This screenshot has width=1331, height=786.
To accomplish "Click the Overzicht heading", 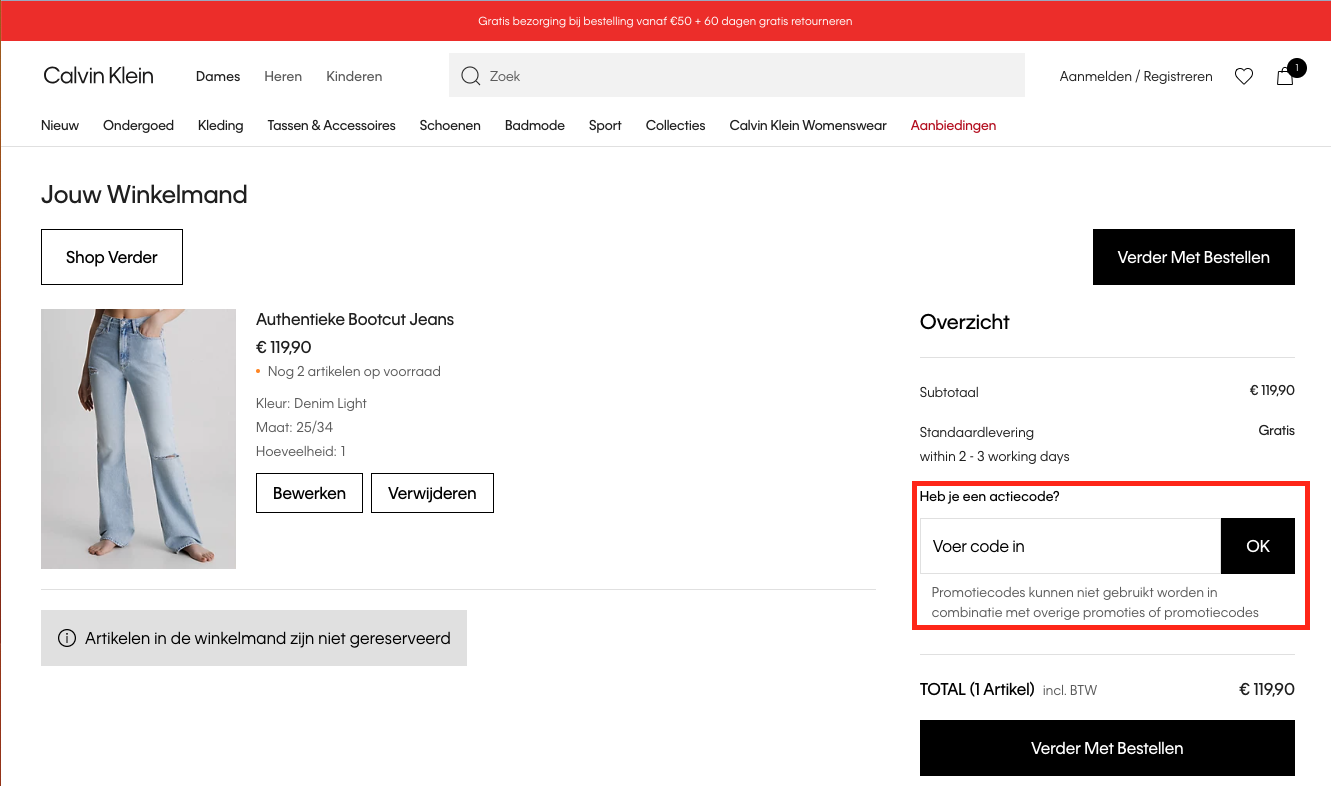I will 965,322.
